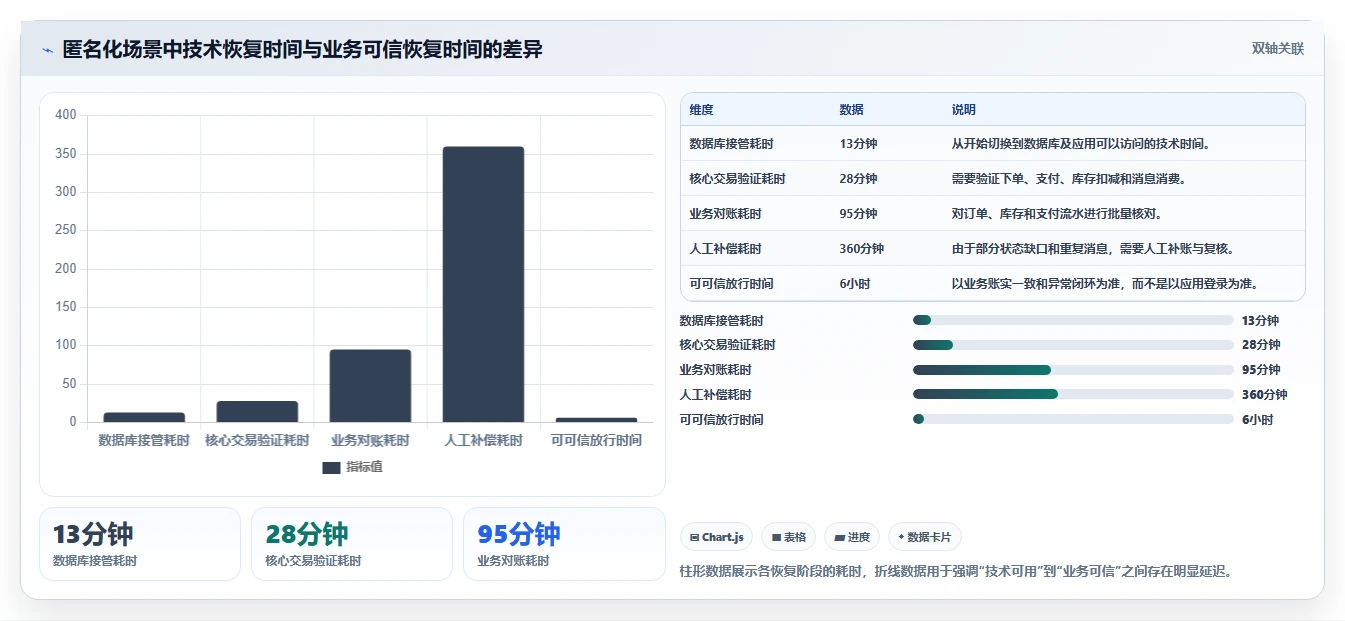This screenshot has width=1345, height=621.
Task: Click the 360分钟 value in the table
Action: click(862, 249)
